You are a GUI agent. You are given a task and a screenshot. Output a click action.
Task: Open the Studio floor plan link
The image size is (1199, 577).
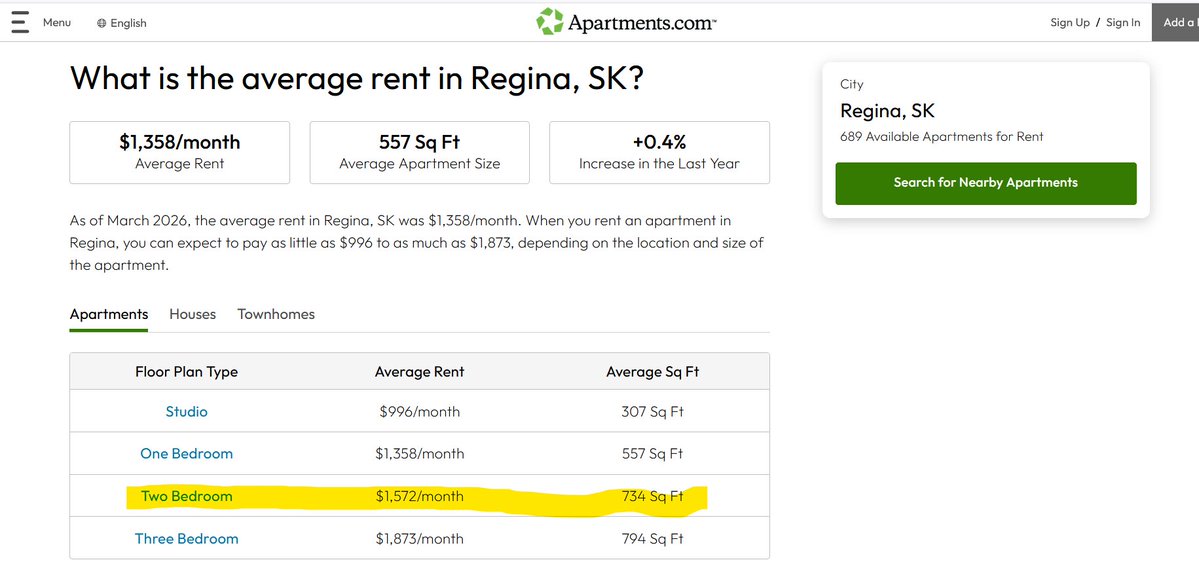point(187,411)
